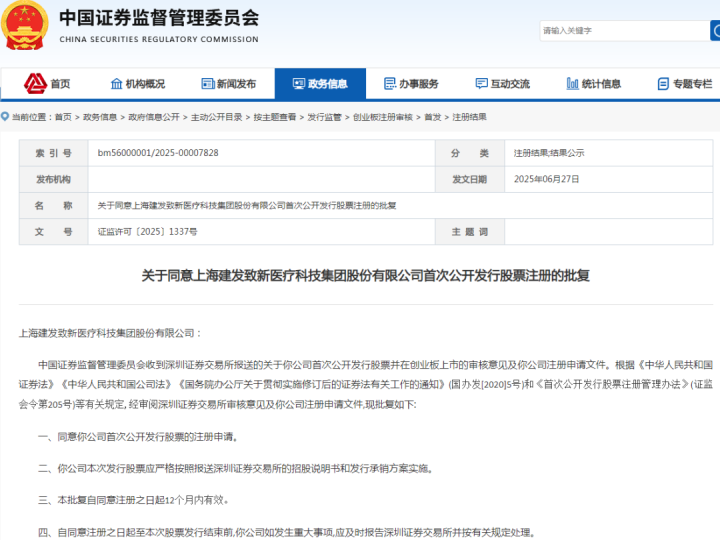Click the 名称 row title text in the table
The image size is (720, 540).
tap(247, 205)
